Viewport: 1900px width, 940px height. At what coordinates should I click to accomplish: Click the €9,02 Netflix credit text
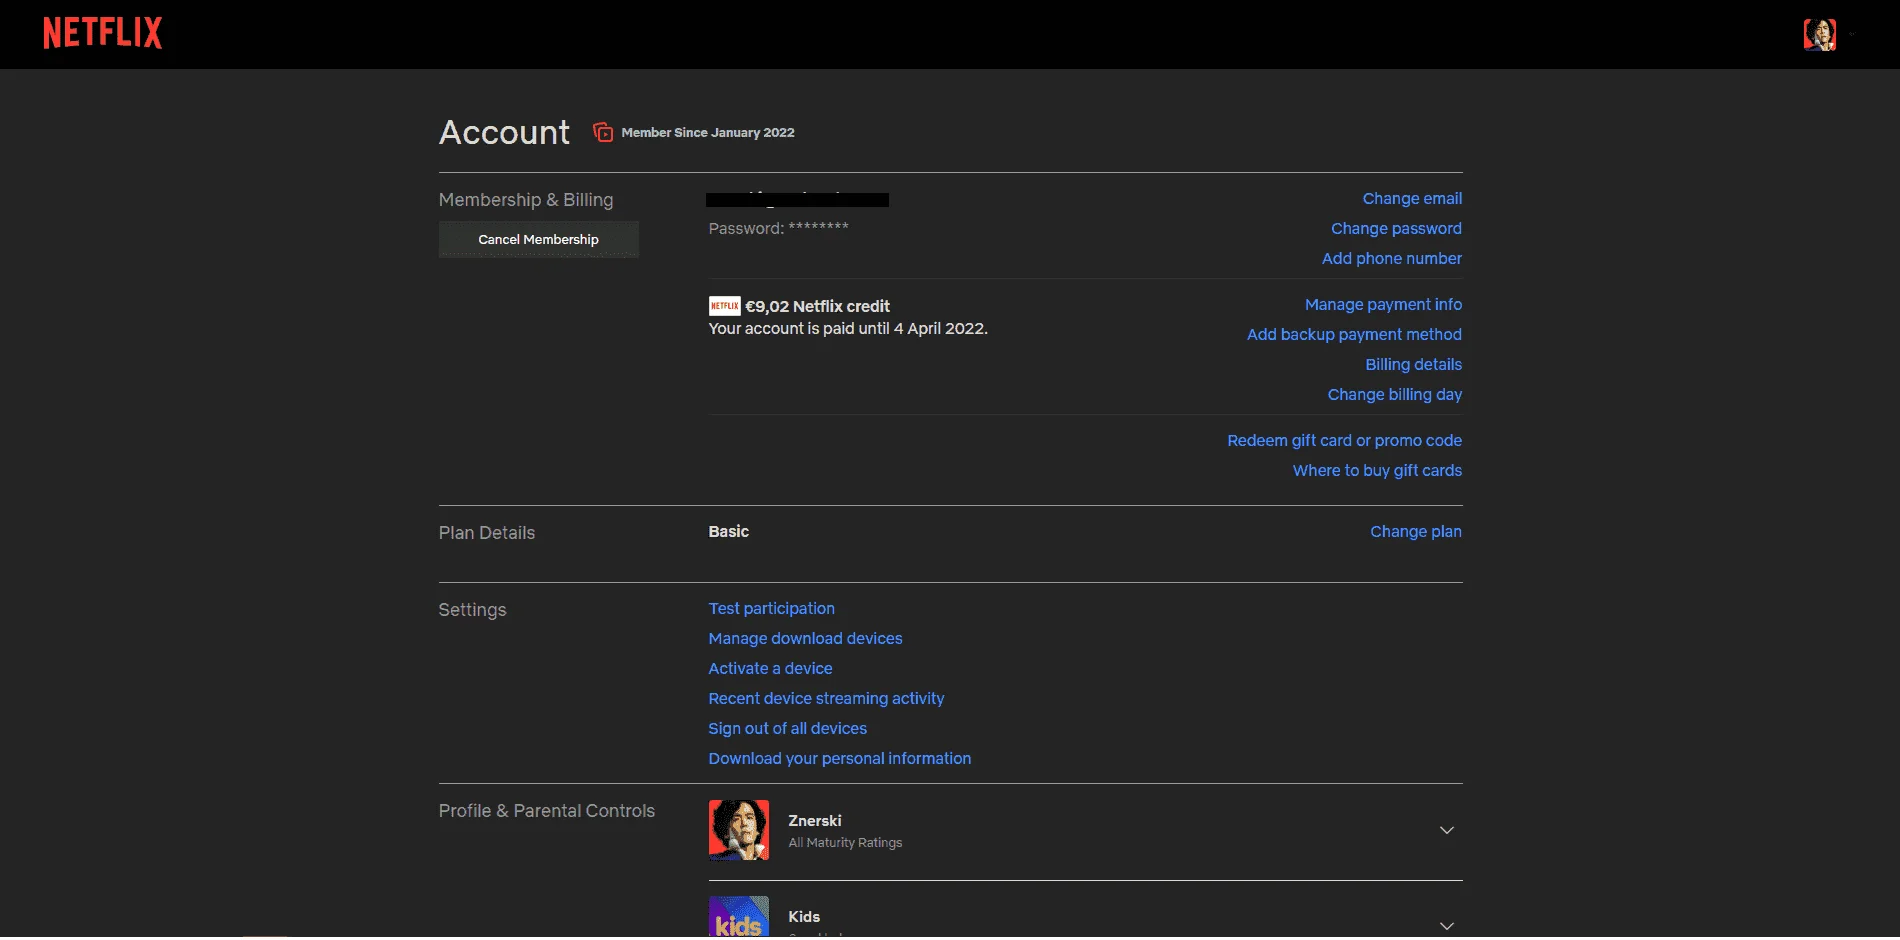tap(817, 306)
